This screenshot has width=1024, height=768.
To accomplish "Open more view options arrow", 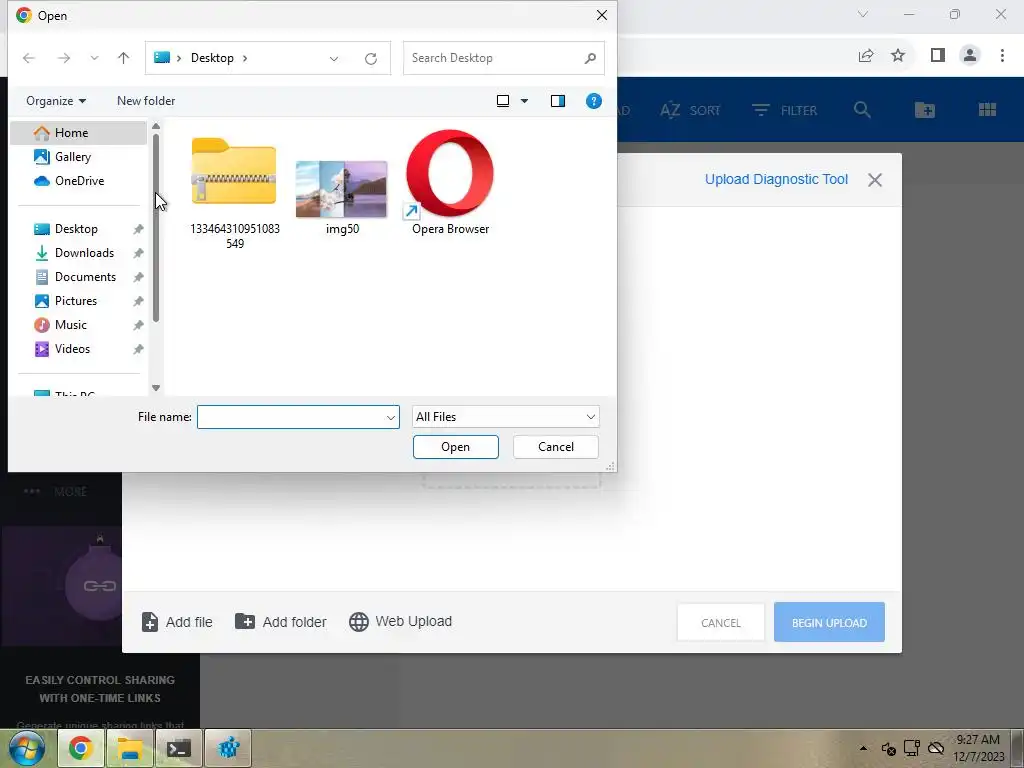I will point(524,101).
